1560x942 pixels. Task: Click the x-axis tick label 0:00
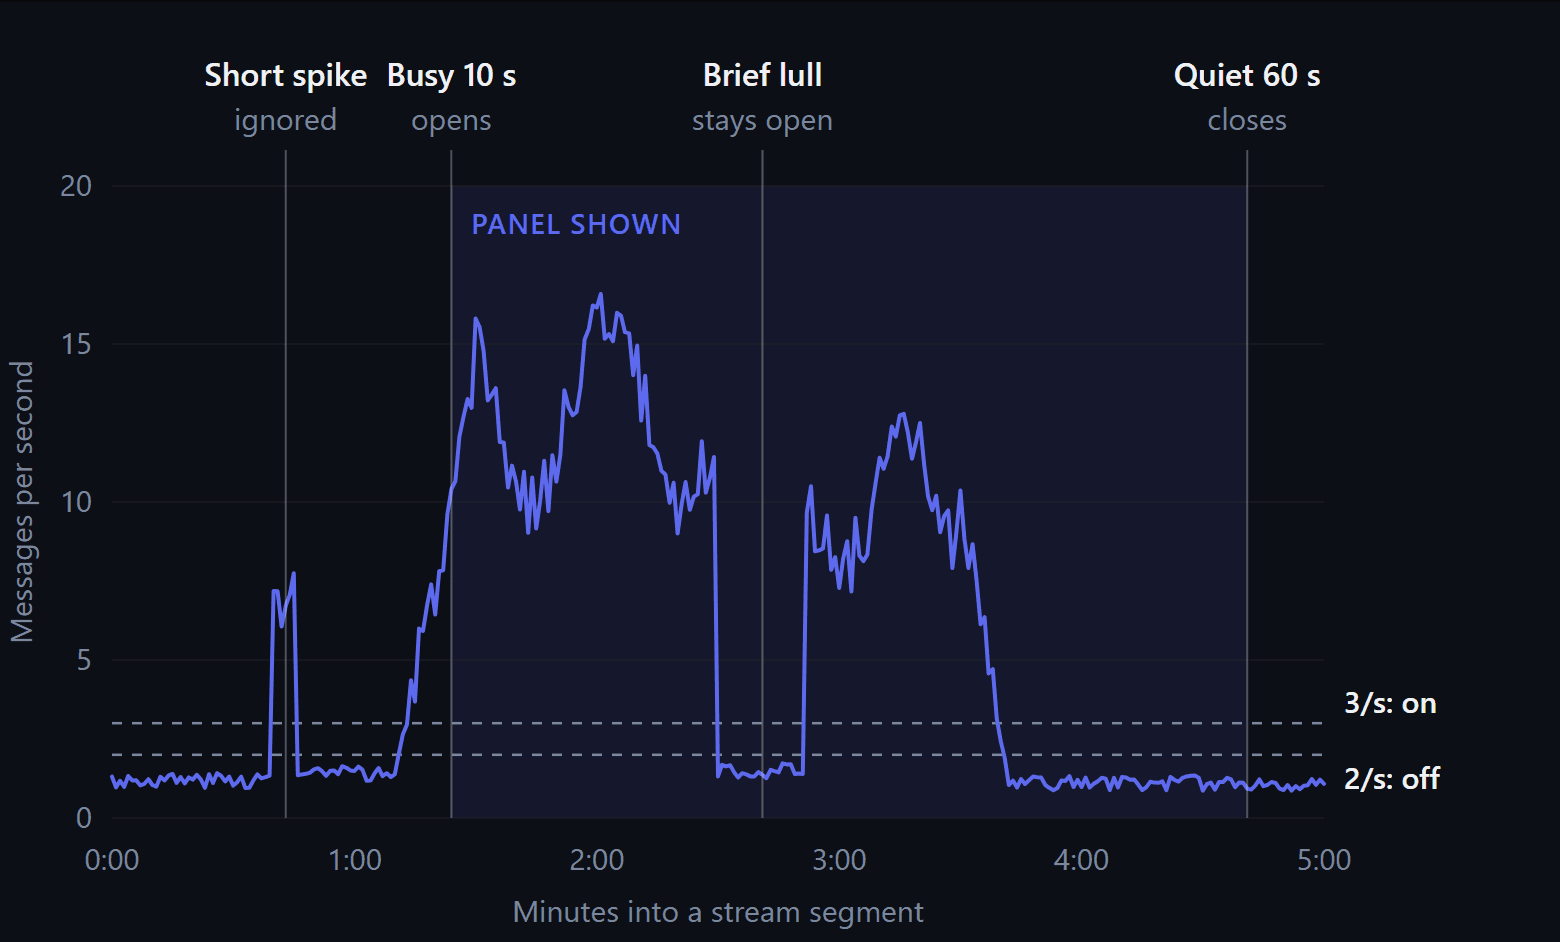(112, 860)
